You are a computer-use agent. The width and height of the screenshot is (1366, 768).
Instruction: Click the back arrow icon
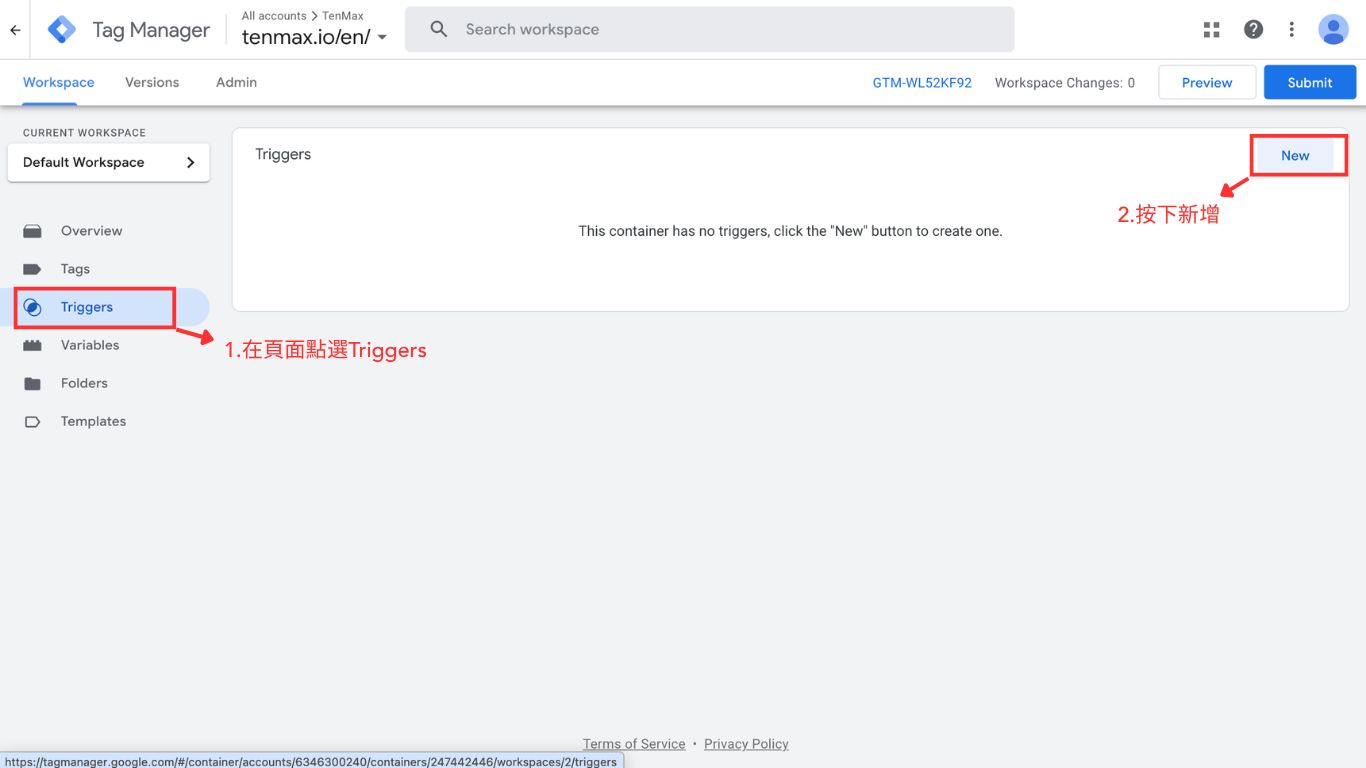click(x=15, y=30)
